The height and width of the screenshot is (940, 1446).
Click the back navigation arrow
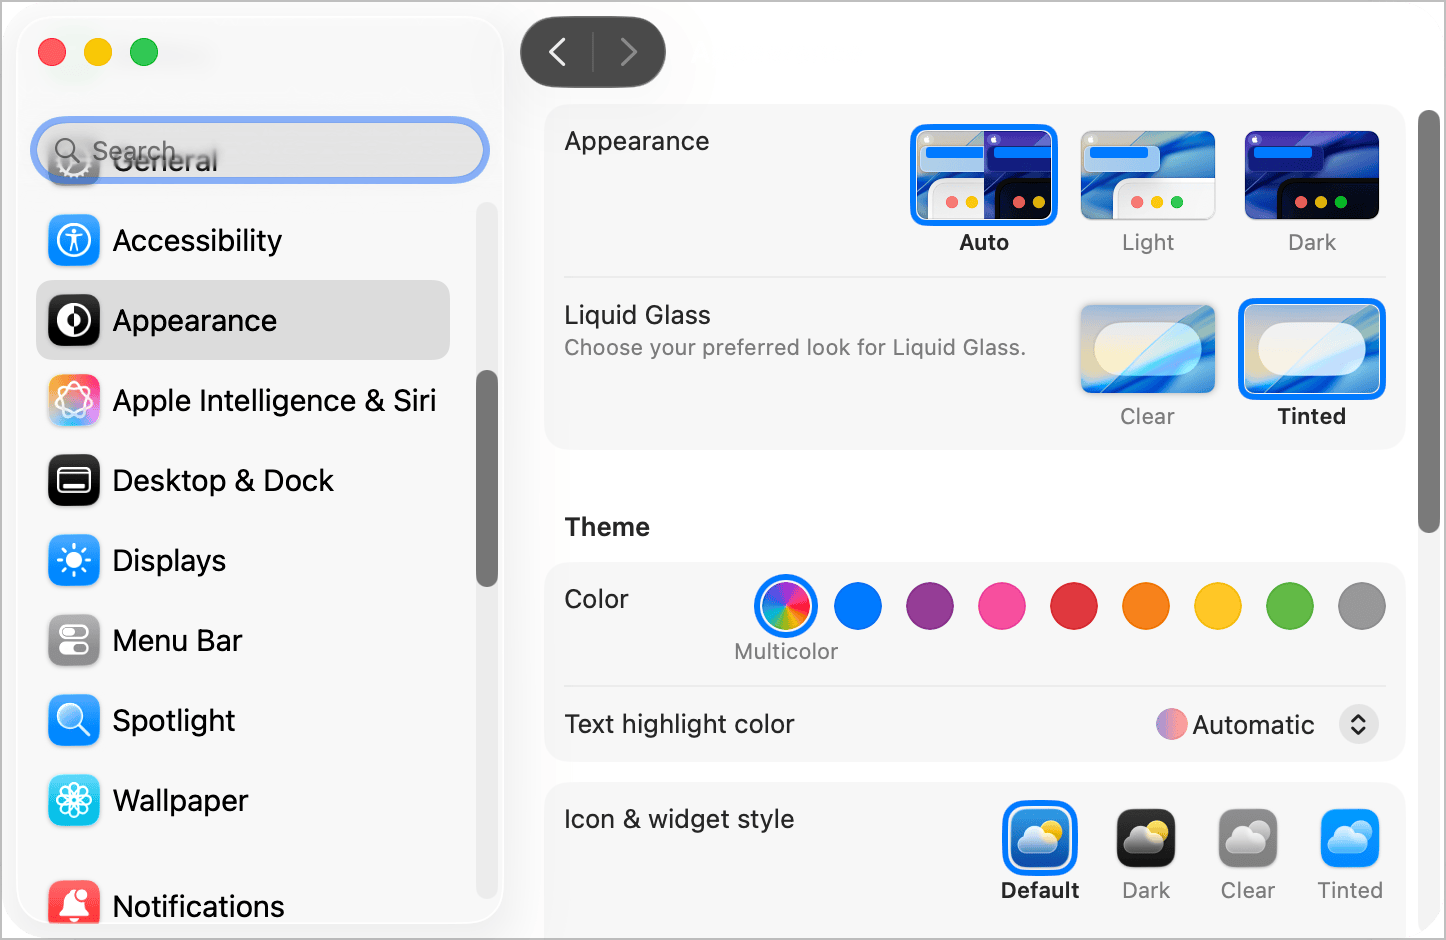click(557, 52)
